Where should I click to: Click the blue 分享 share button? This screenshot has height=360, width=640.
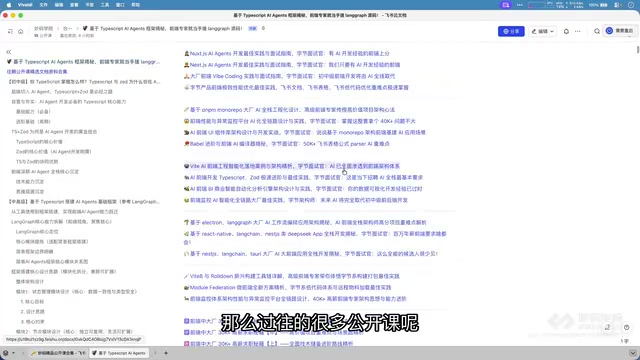[x=511, y=31]
